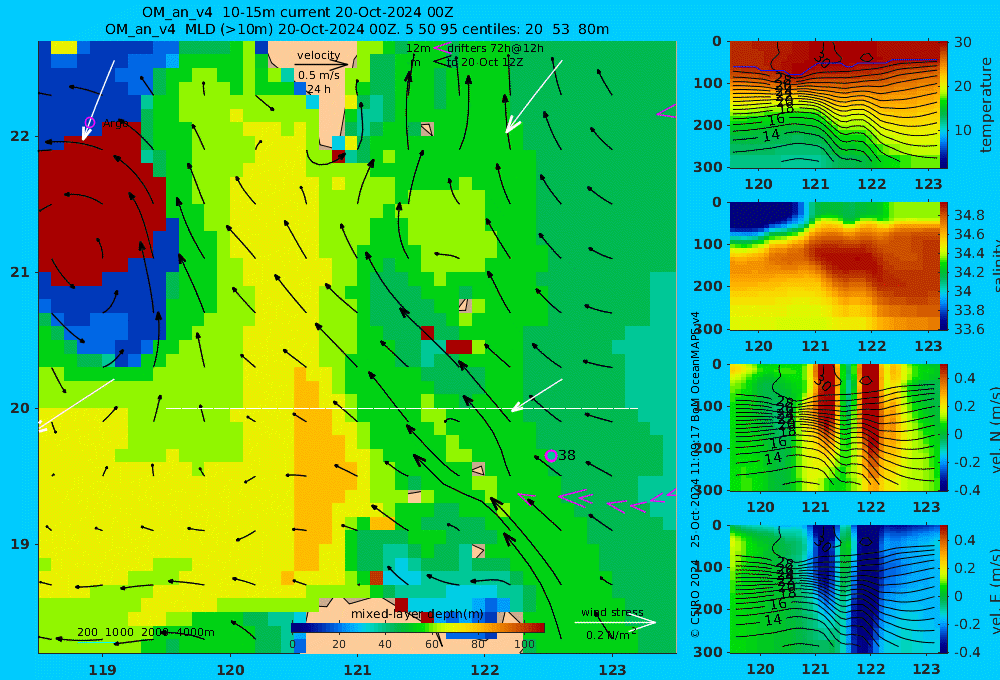The height and width of the screenshot is (680, 1000).
Task: Click the vel. N vertical colorbar
Action: [944, 427]
